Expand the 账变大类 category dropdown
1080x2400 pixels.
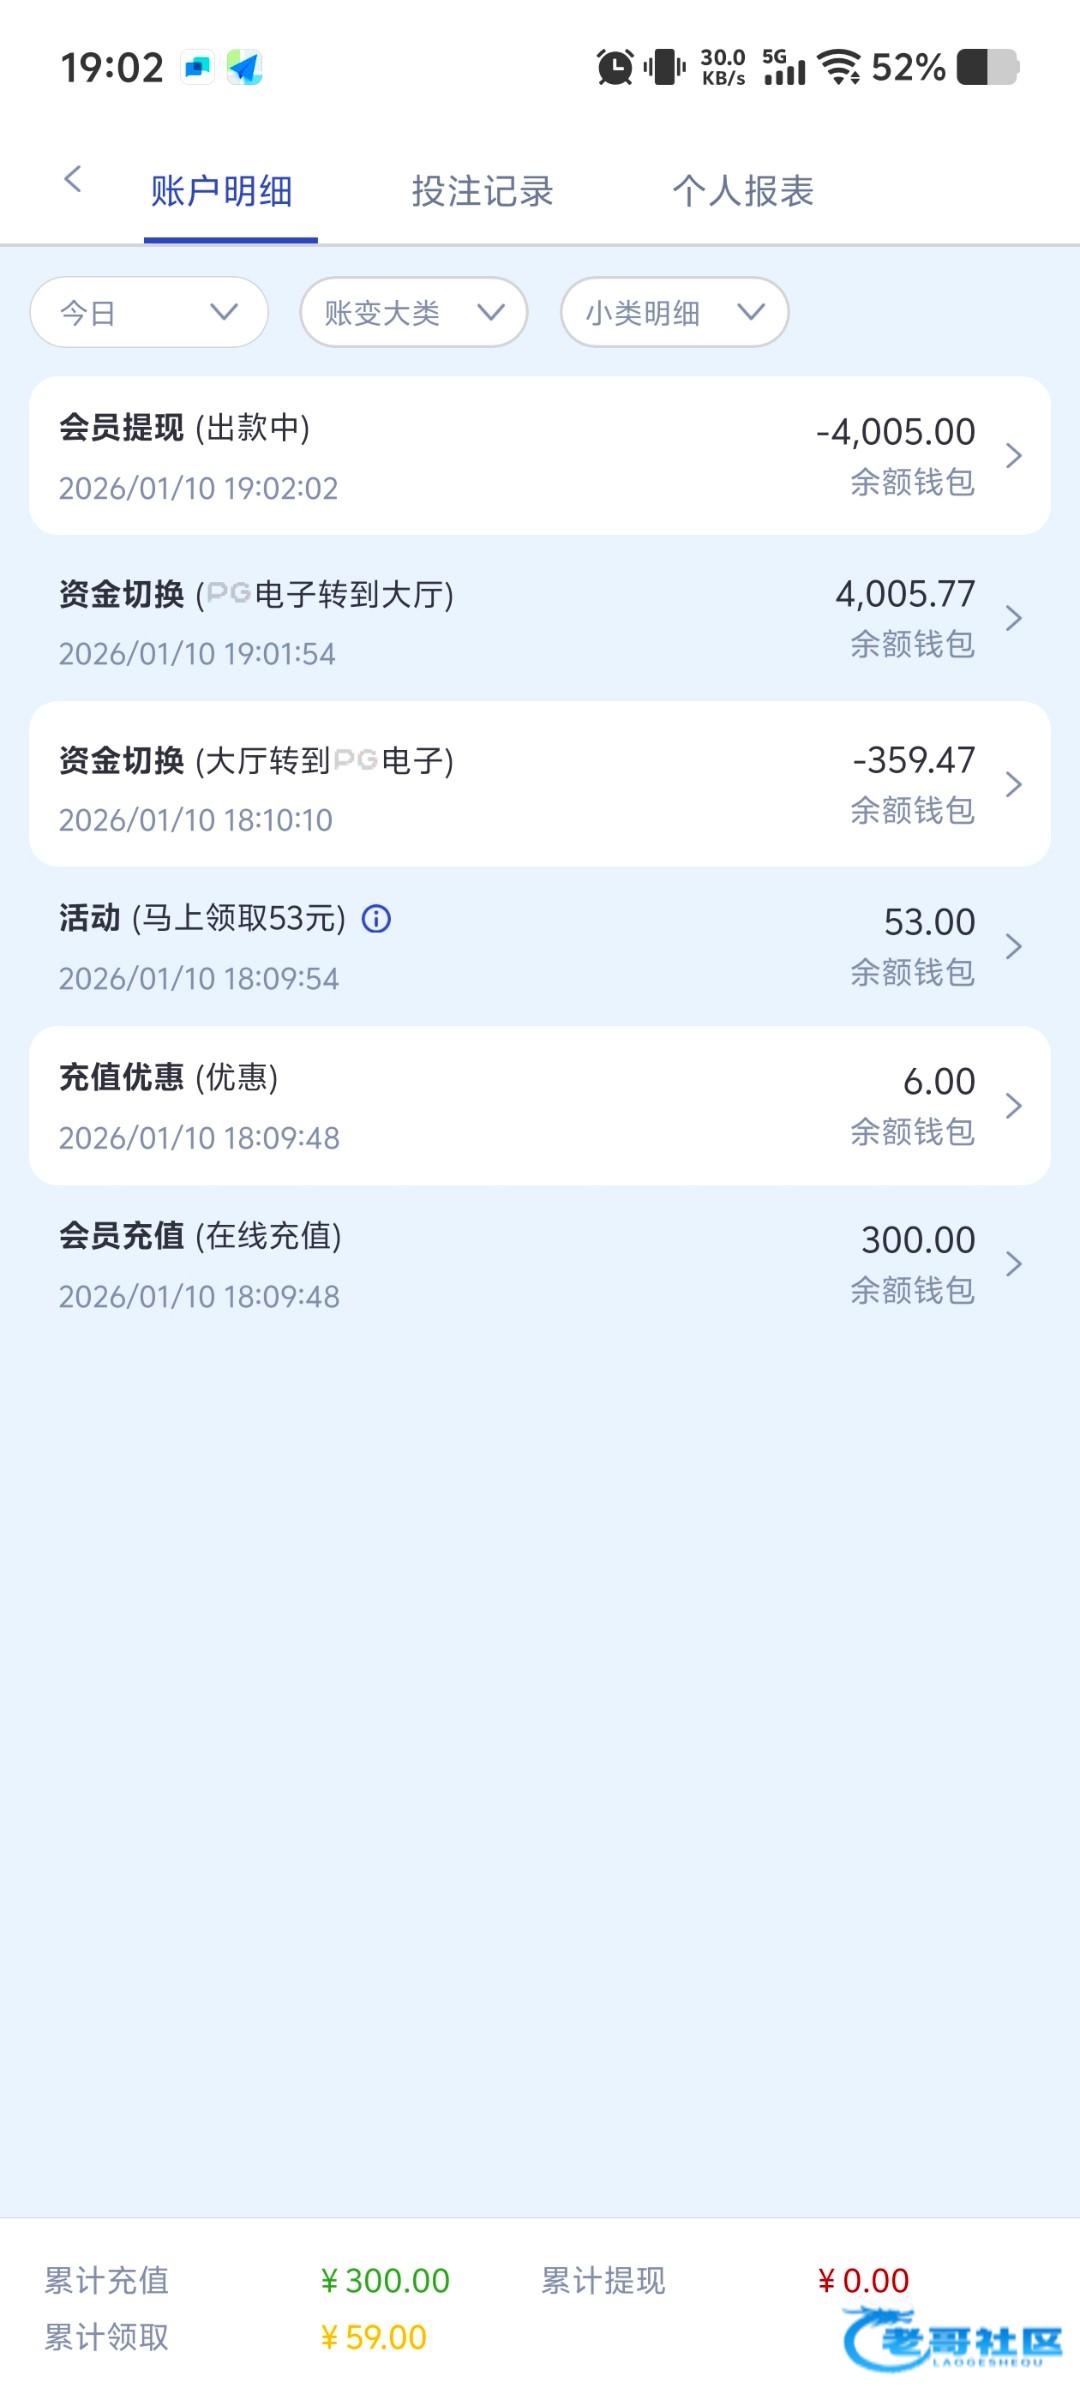point(414,313)
